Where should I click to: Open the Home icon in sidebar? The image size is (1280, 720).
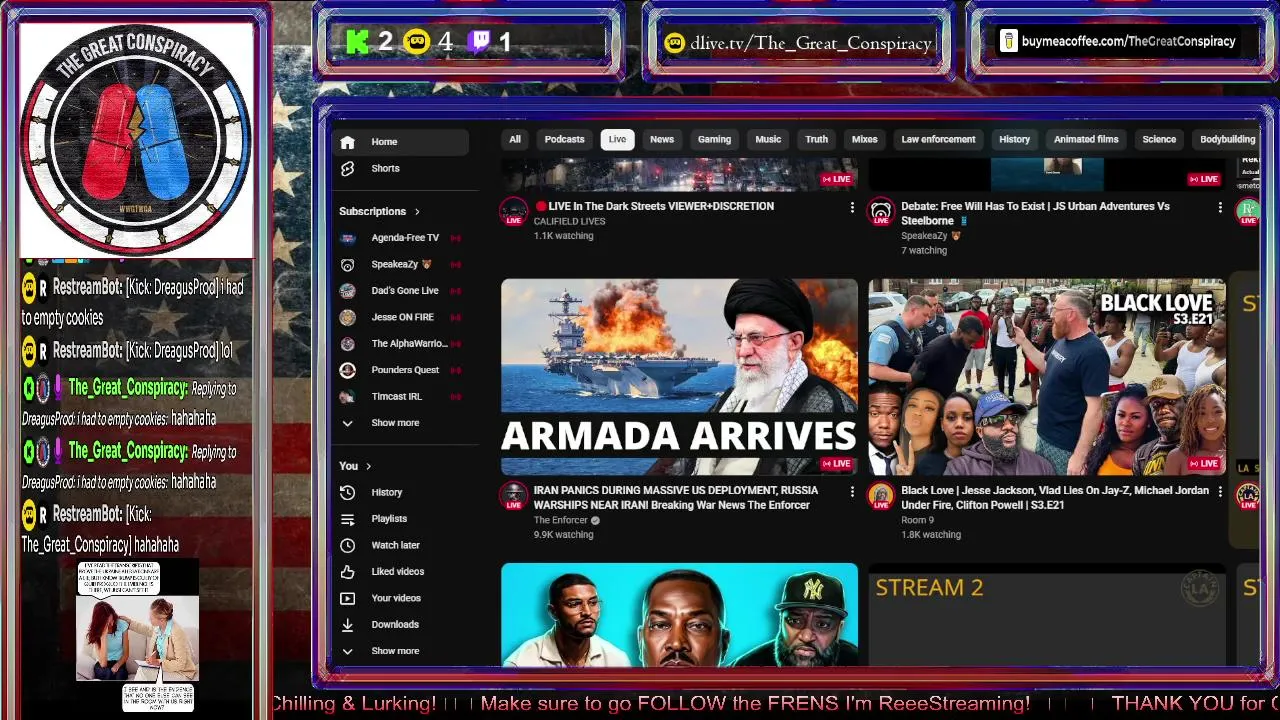(347, 142)
